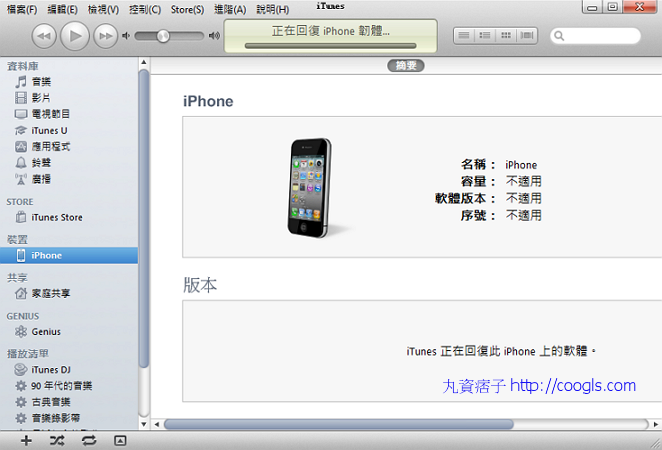Switch to list view
Viewport: 662px width, 450px height.
[464, 35]
